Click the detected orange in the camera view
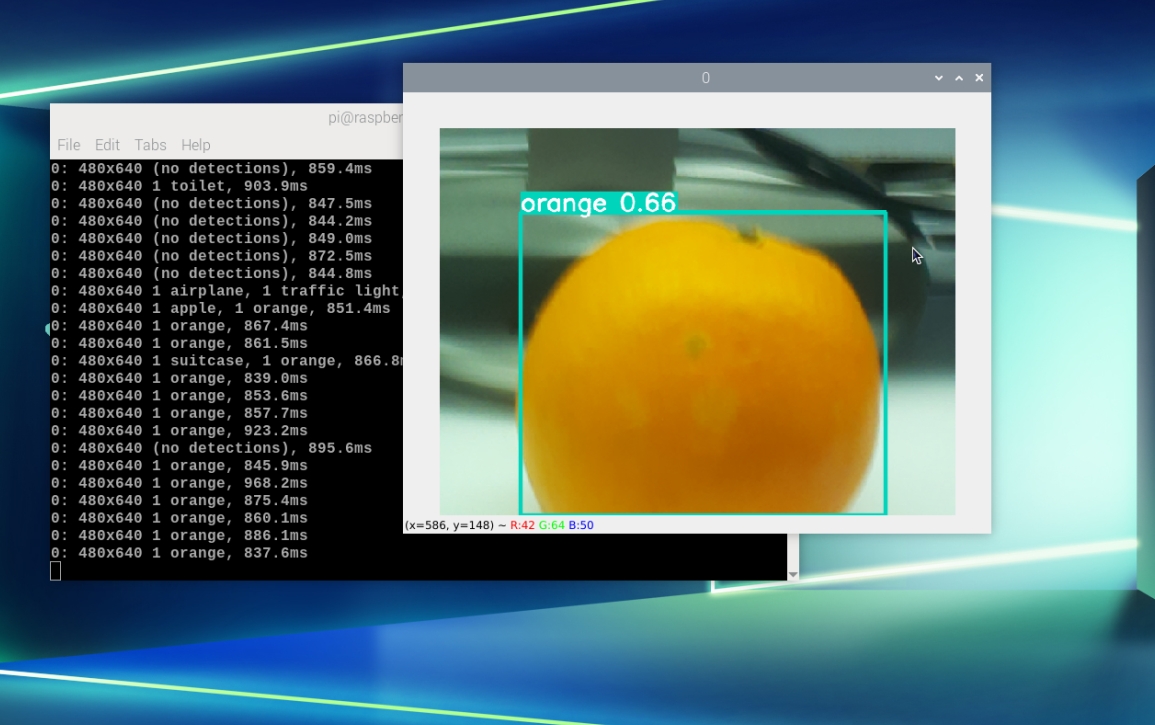 coord(703,368)
